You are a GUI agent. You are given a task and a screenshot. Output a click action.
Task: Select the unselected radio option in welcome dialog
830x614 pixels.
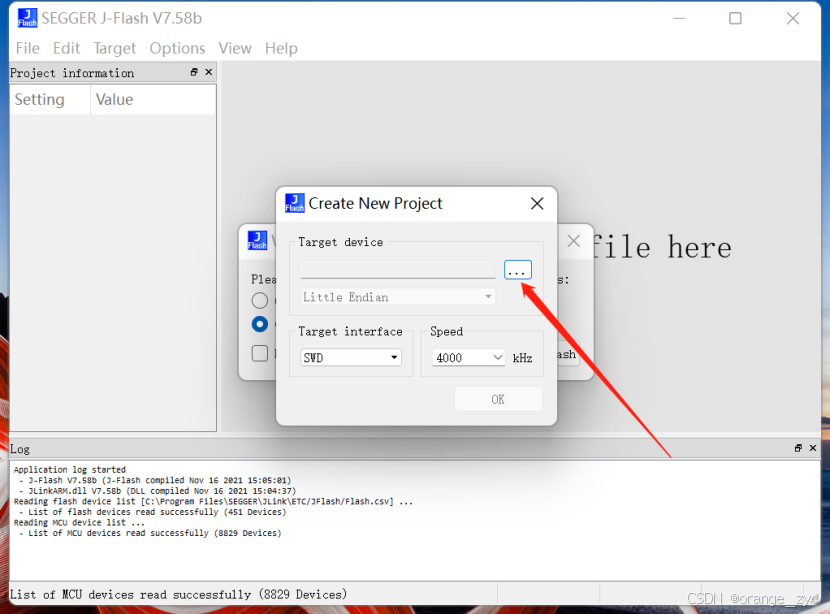pyautogui.click(x=260, y=301)
